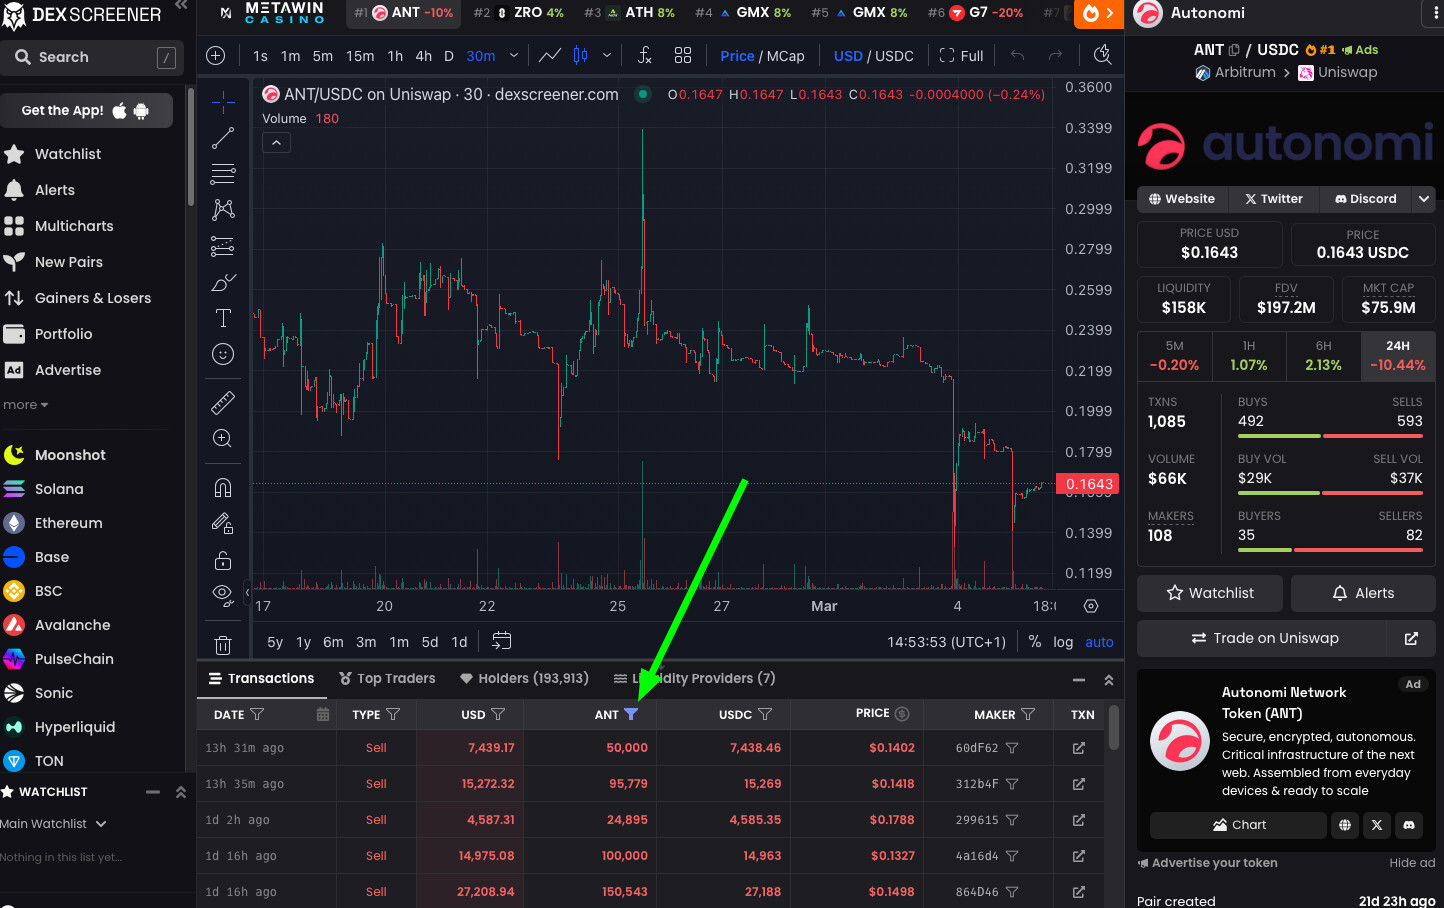Open the go to date icon
Viewport: 1444px width, 908px height.
coord(502,641)
